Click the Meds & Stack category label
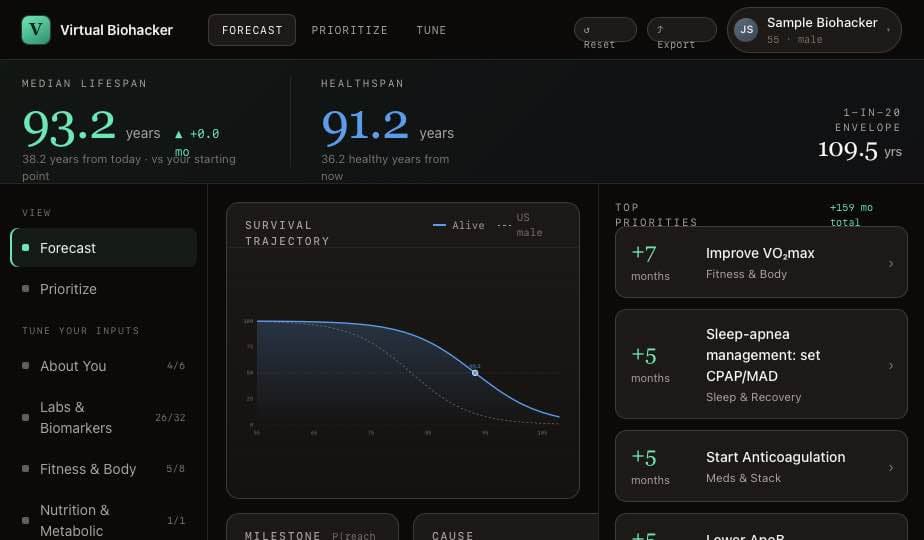 (743, 478)
